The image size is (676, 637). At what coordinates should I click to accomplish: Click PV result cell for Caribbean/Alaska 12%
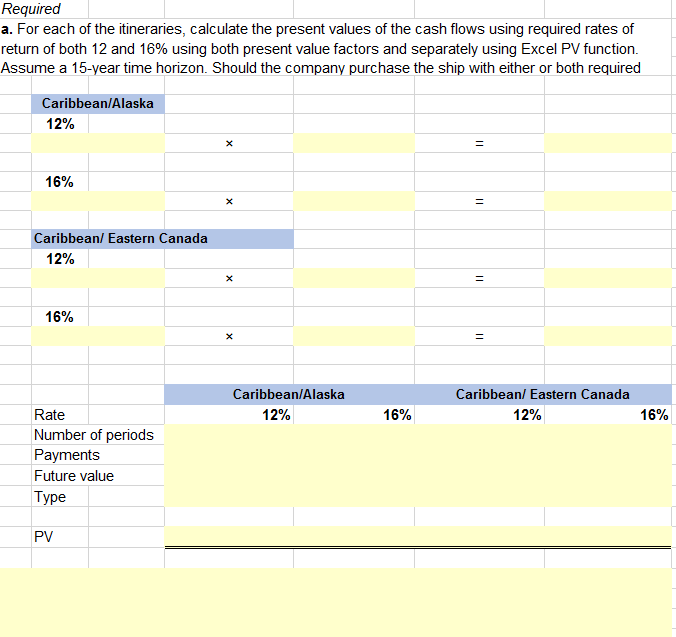coord(229,537)
